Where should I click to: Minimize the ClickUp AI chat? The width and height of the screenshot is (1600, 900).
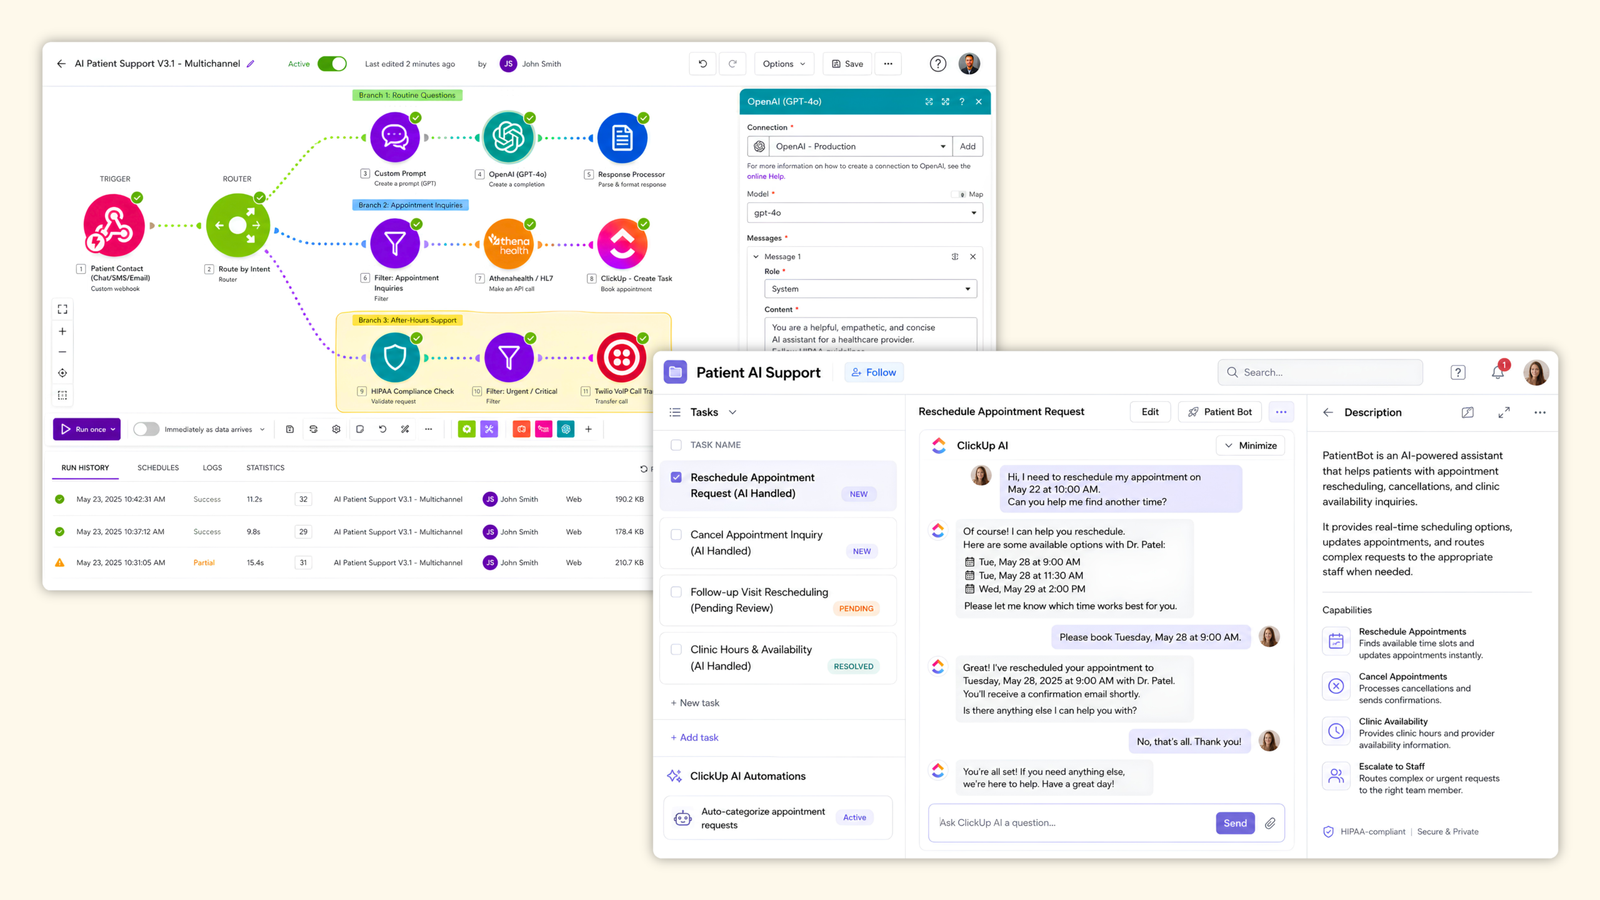point(1251,446)
